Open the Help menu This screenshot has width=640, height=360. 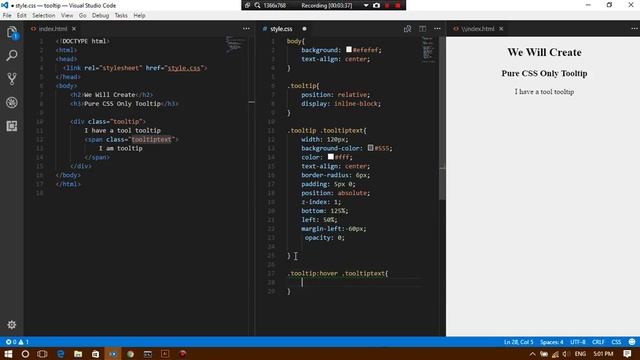click(x=139, y=16)
